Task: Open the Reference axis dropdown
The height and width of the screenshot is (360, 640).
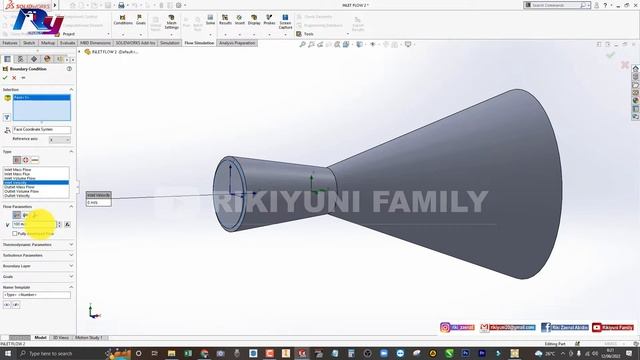Action: point(60,140)
